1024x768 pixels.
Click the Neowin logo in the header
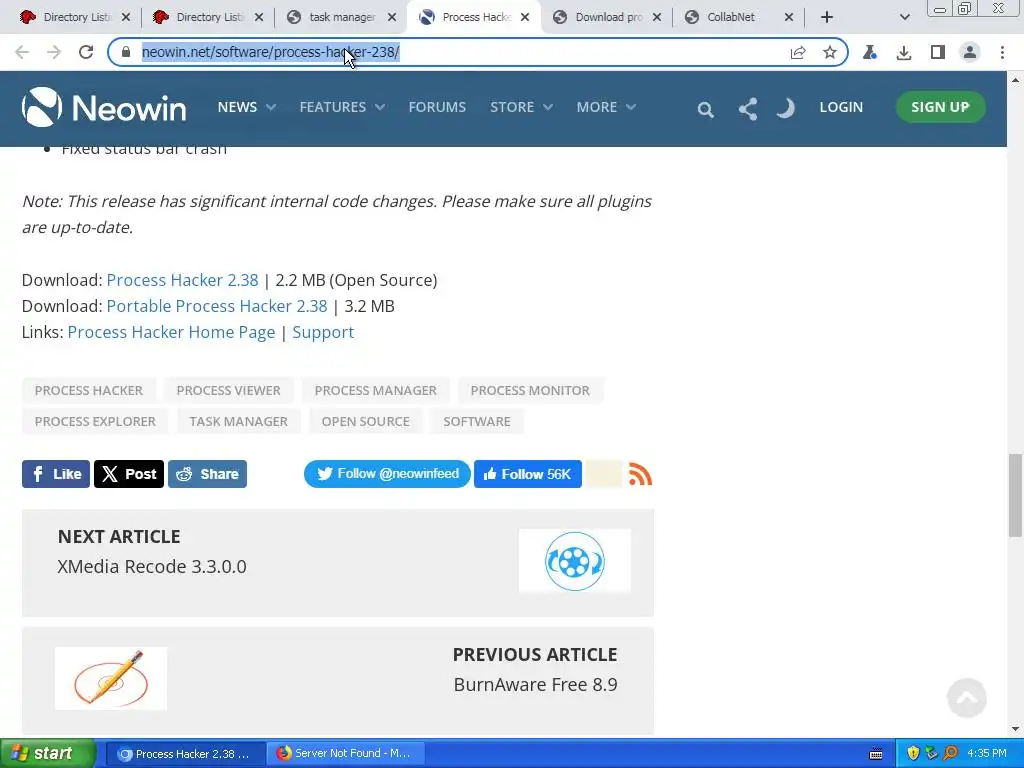tap(104, 107)
